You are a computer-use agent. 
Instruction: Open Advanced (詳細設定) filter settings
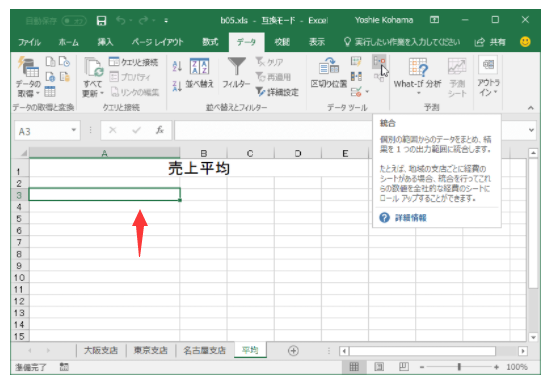coord(277,92)
